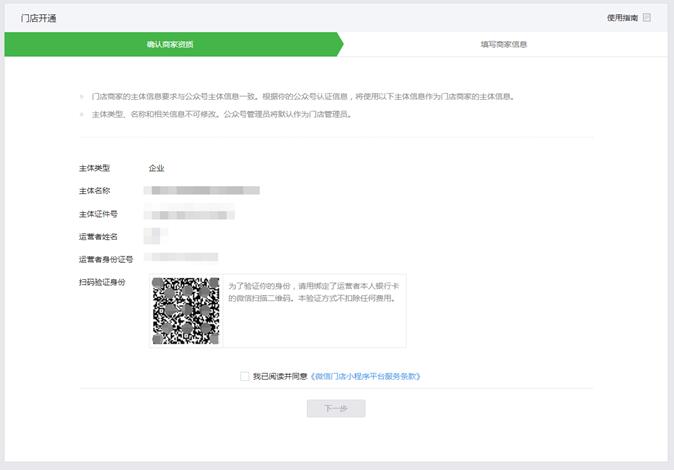Screen dimensions: 674x471
Task: Click the 扫码验证身份 label
Action: click(x=102, y=282)
